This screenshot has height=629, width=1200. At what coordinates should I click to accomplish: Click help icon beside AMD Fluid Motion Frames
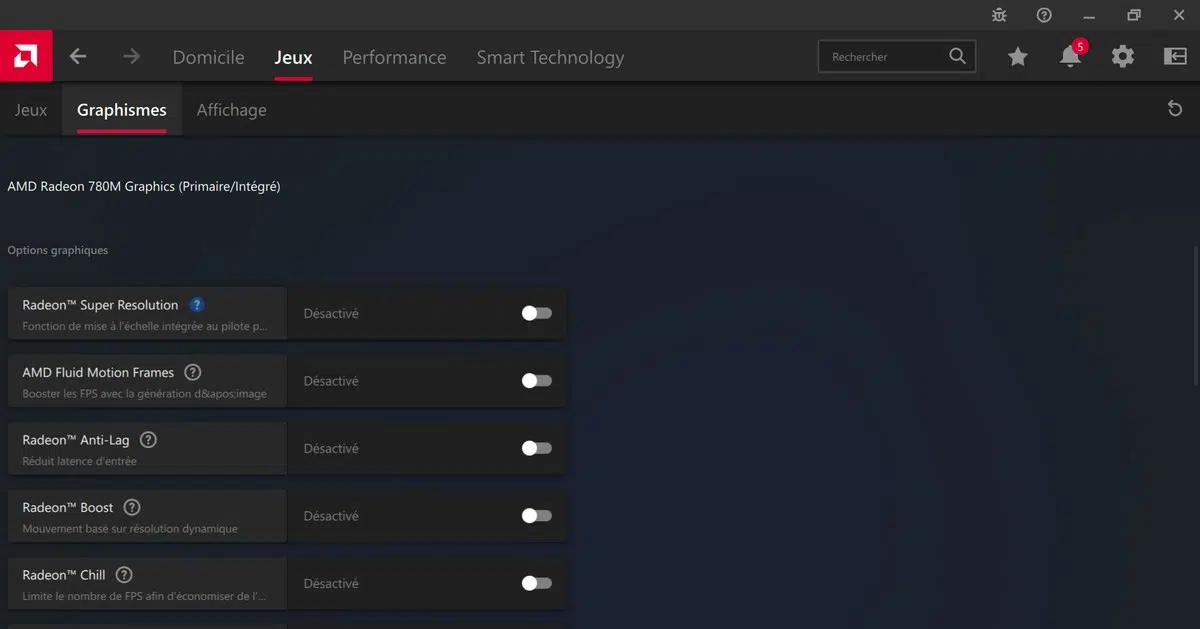pos(193,372)
